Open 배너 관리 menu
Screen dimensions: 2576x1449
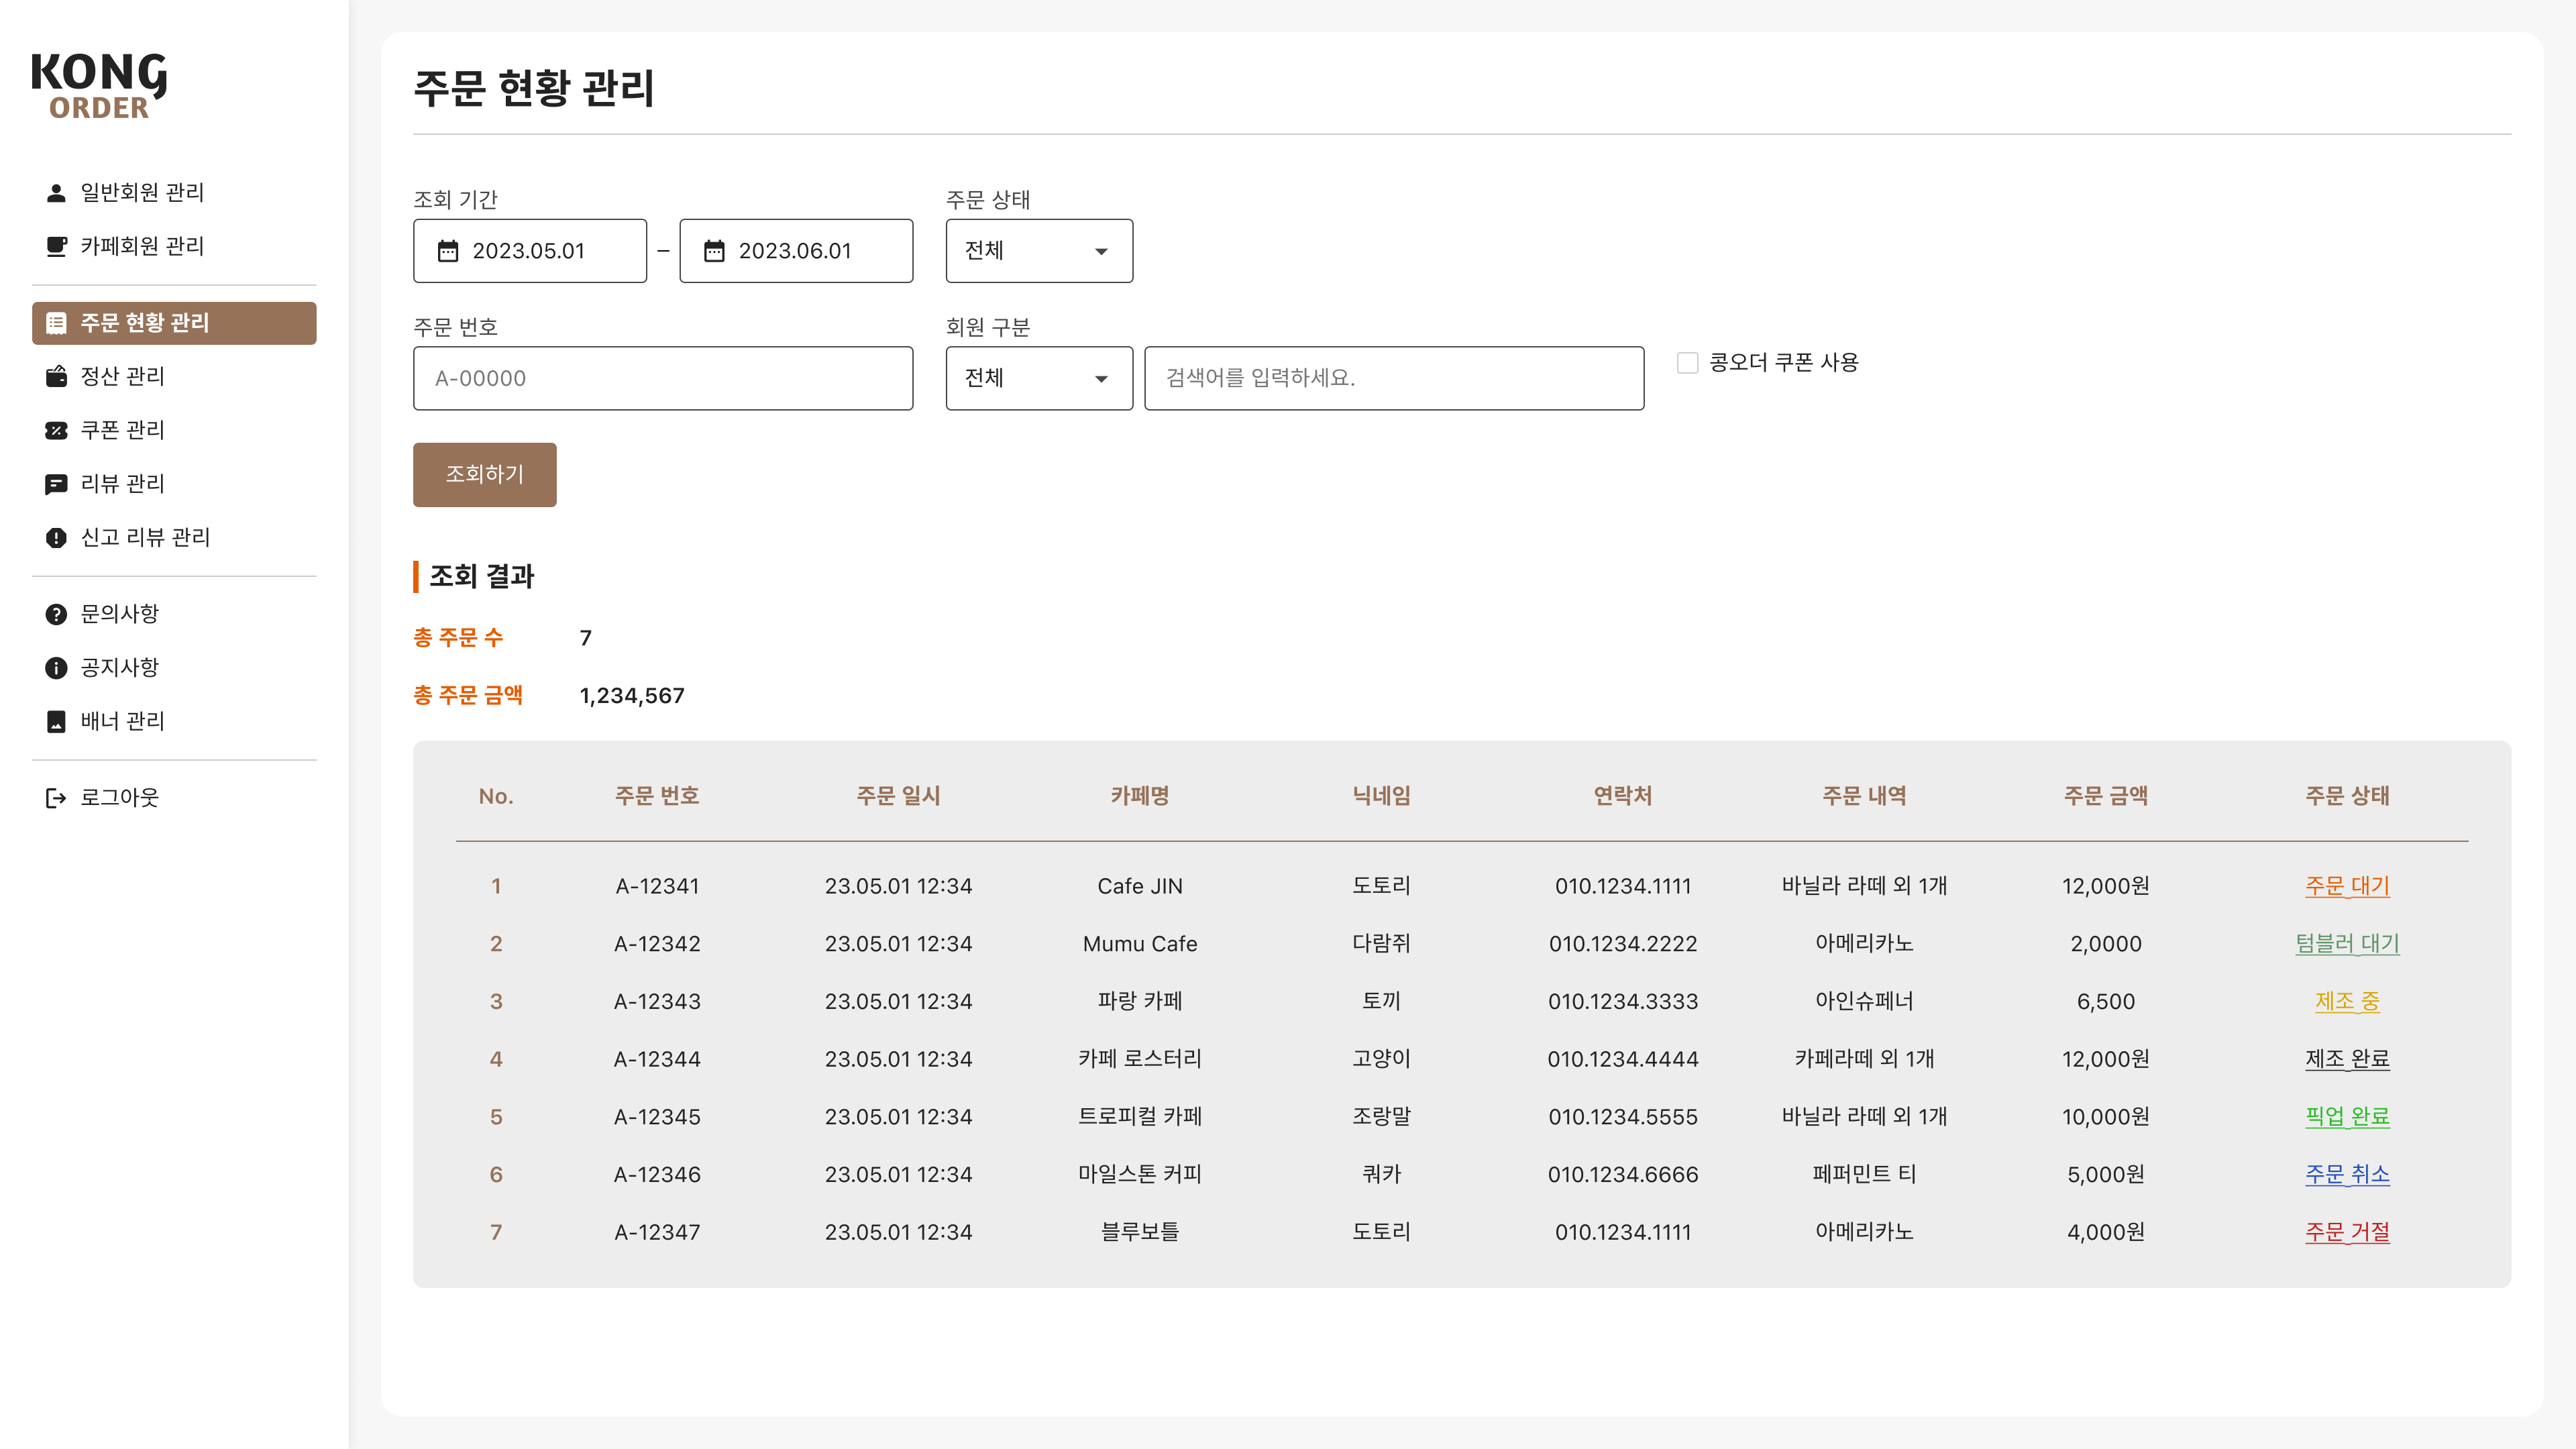click(x=174, y=722)
